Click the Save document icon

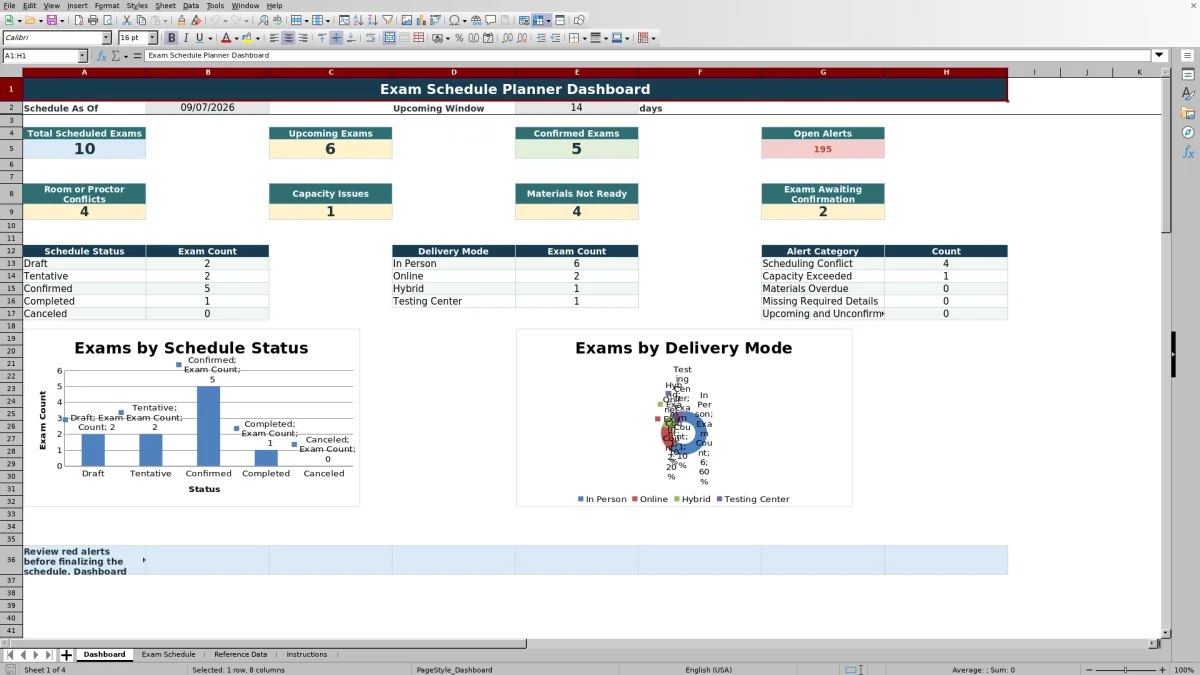[51, 20]
